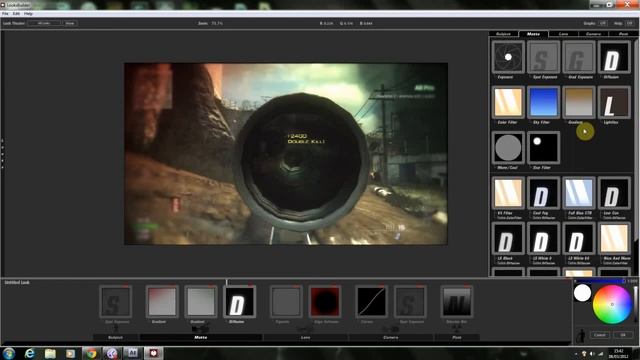This screenshot has height=360, width=640.
Task: Choose the Grad Exposure tool thumbnail
Action: (x=579, y=57)
